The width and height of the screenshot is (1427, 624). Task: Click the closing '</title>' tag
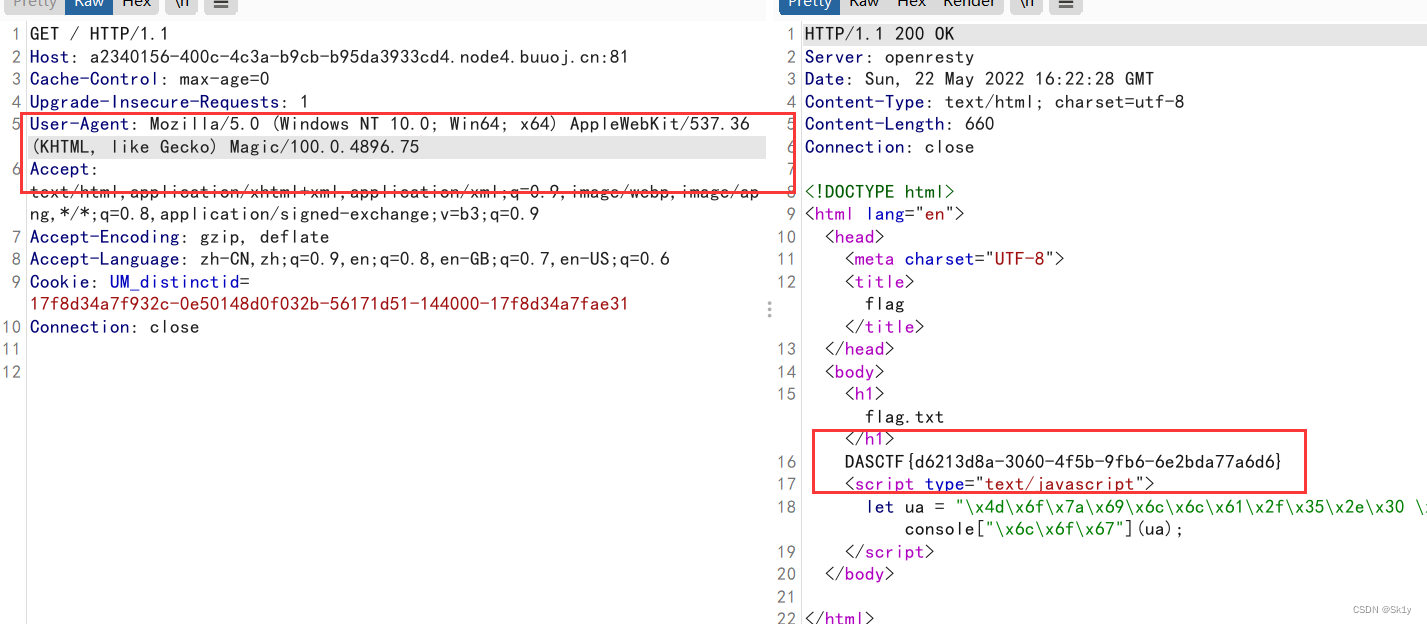coord(884,327)
